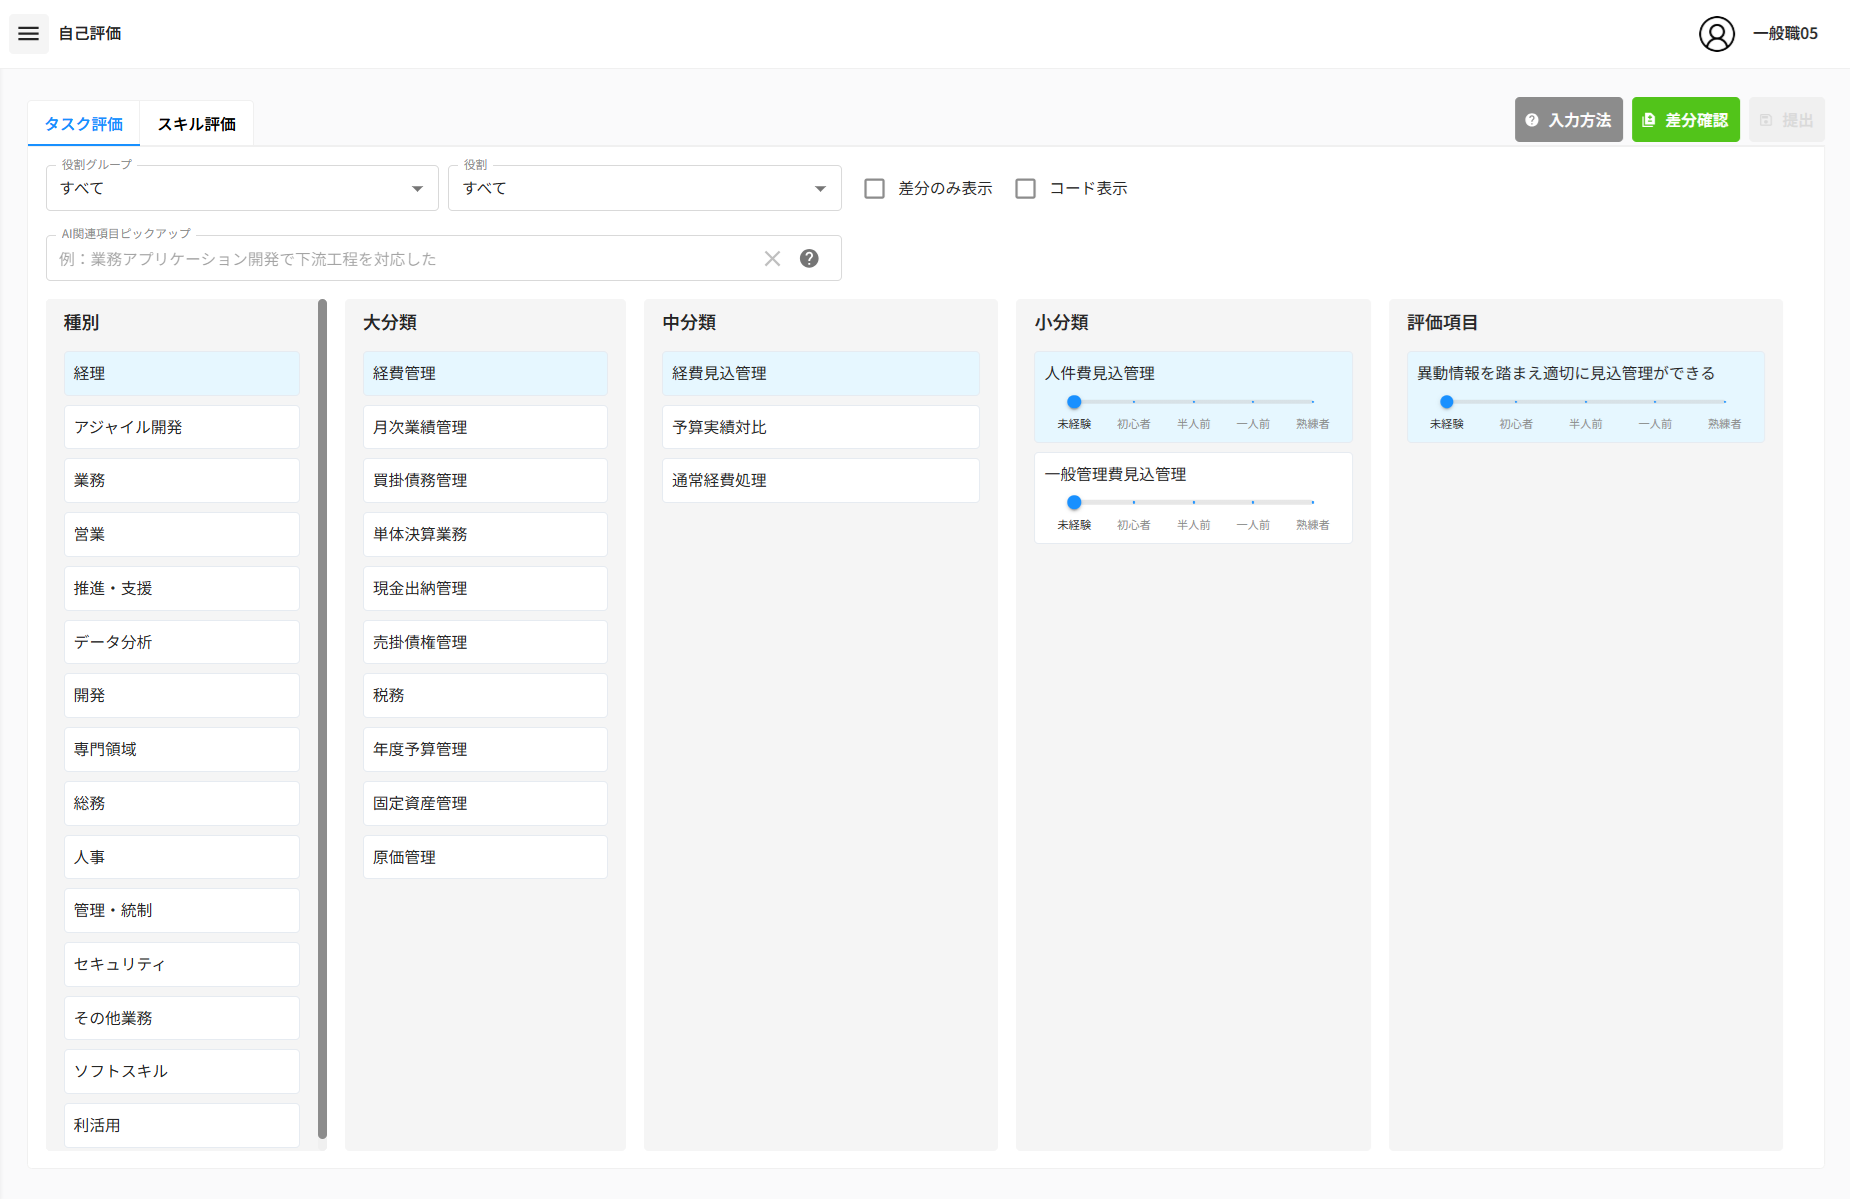
Task: Select 人事 category item
Action: point(182,857)
